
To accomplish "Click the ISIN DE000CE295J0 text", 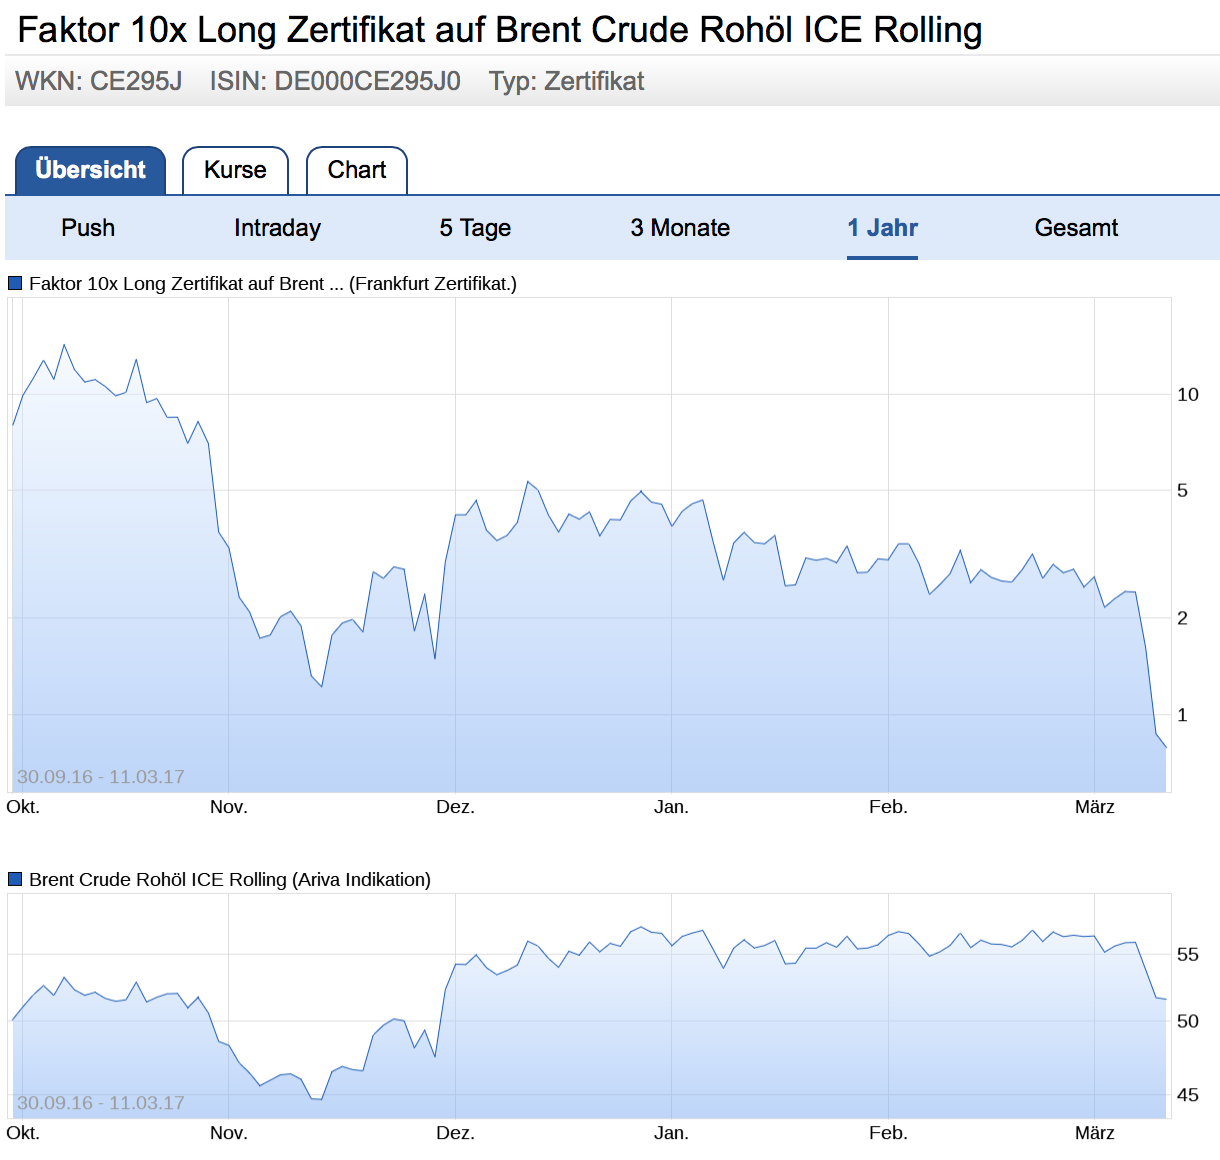I will click(335, 81).
